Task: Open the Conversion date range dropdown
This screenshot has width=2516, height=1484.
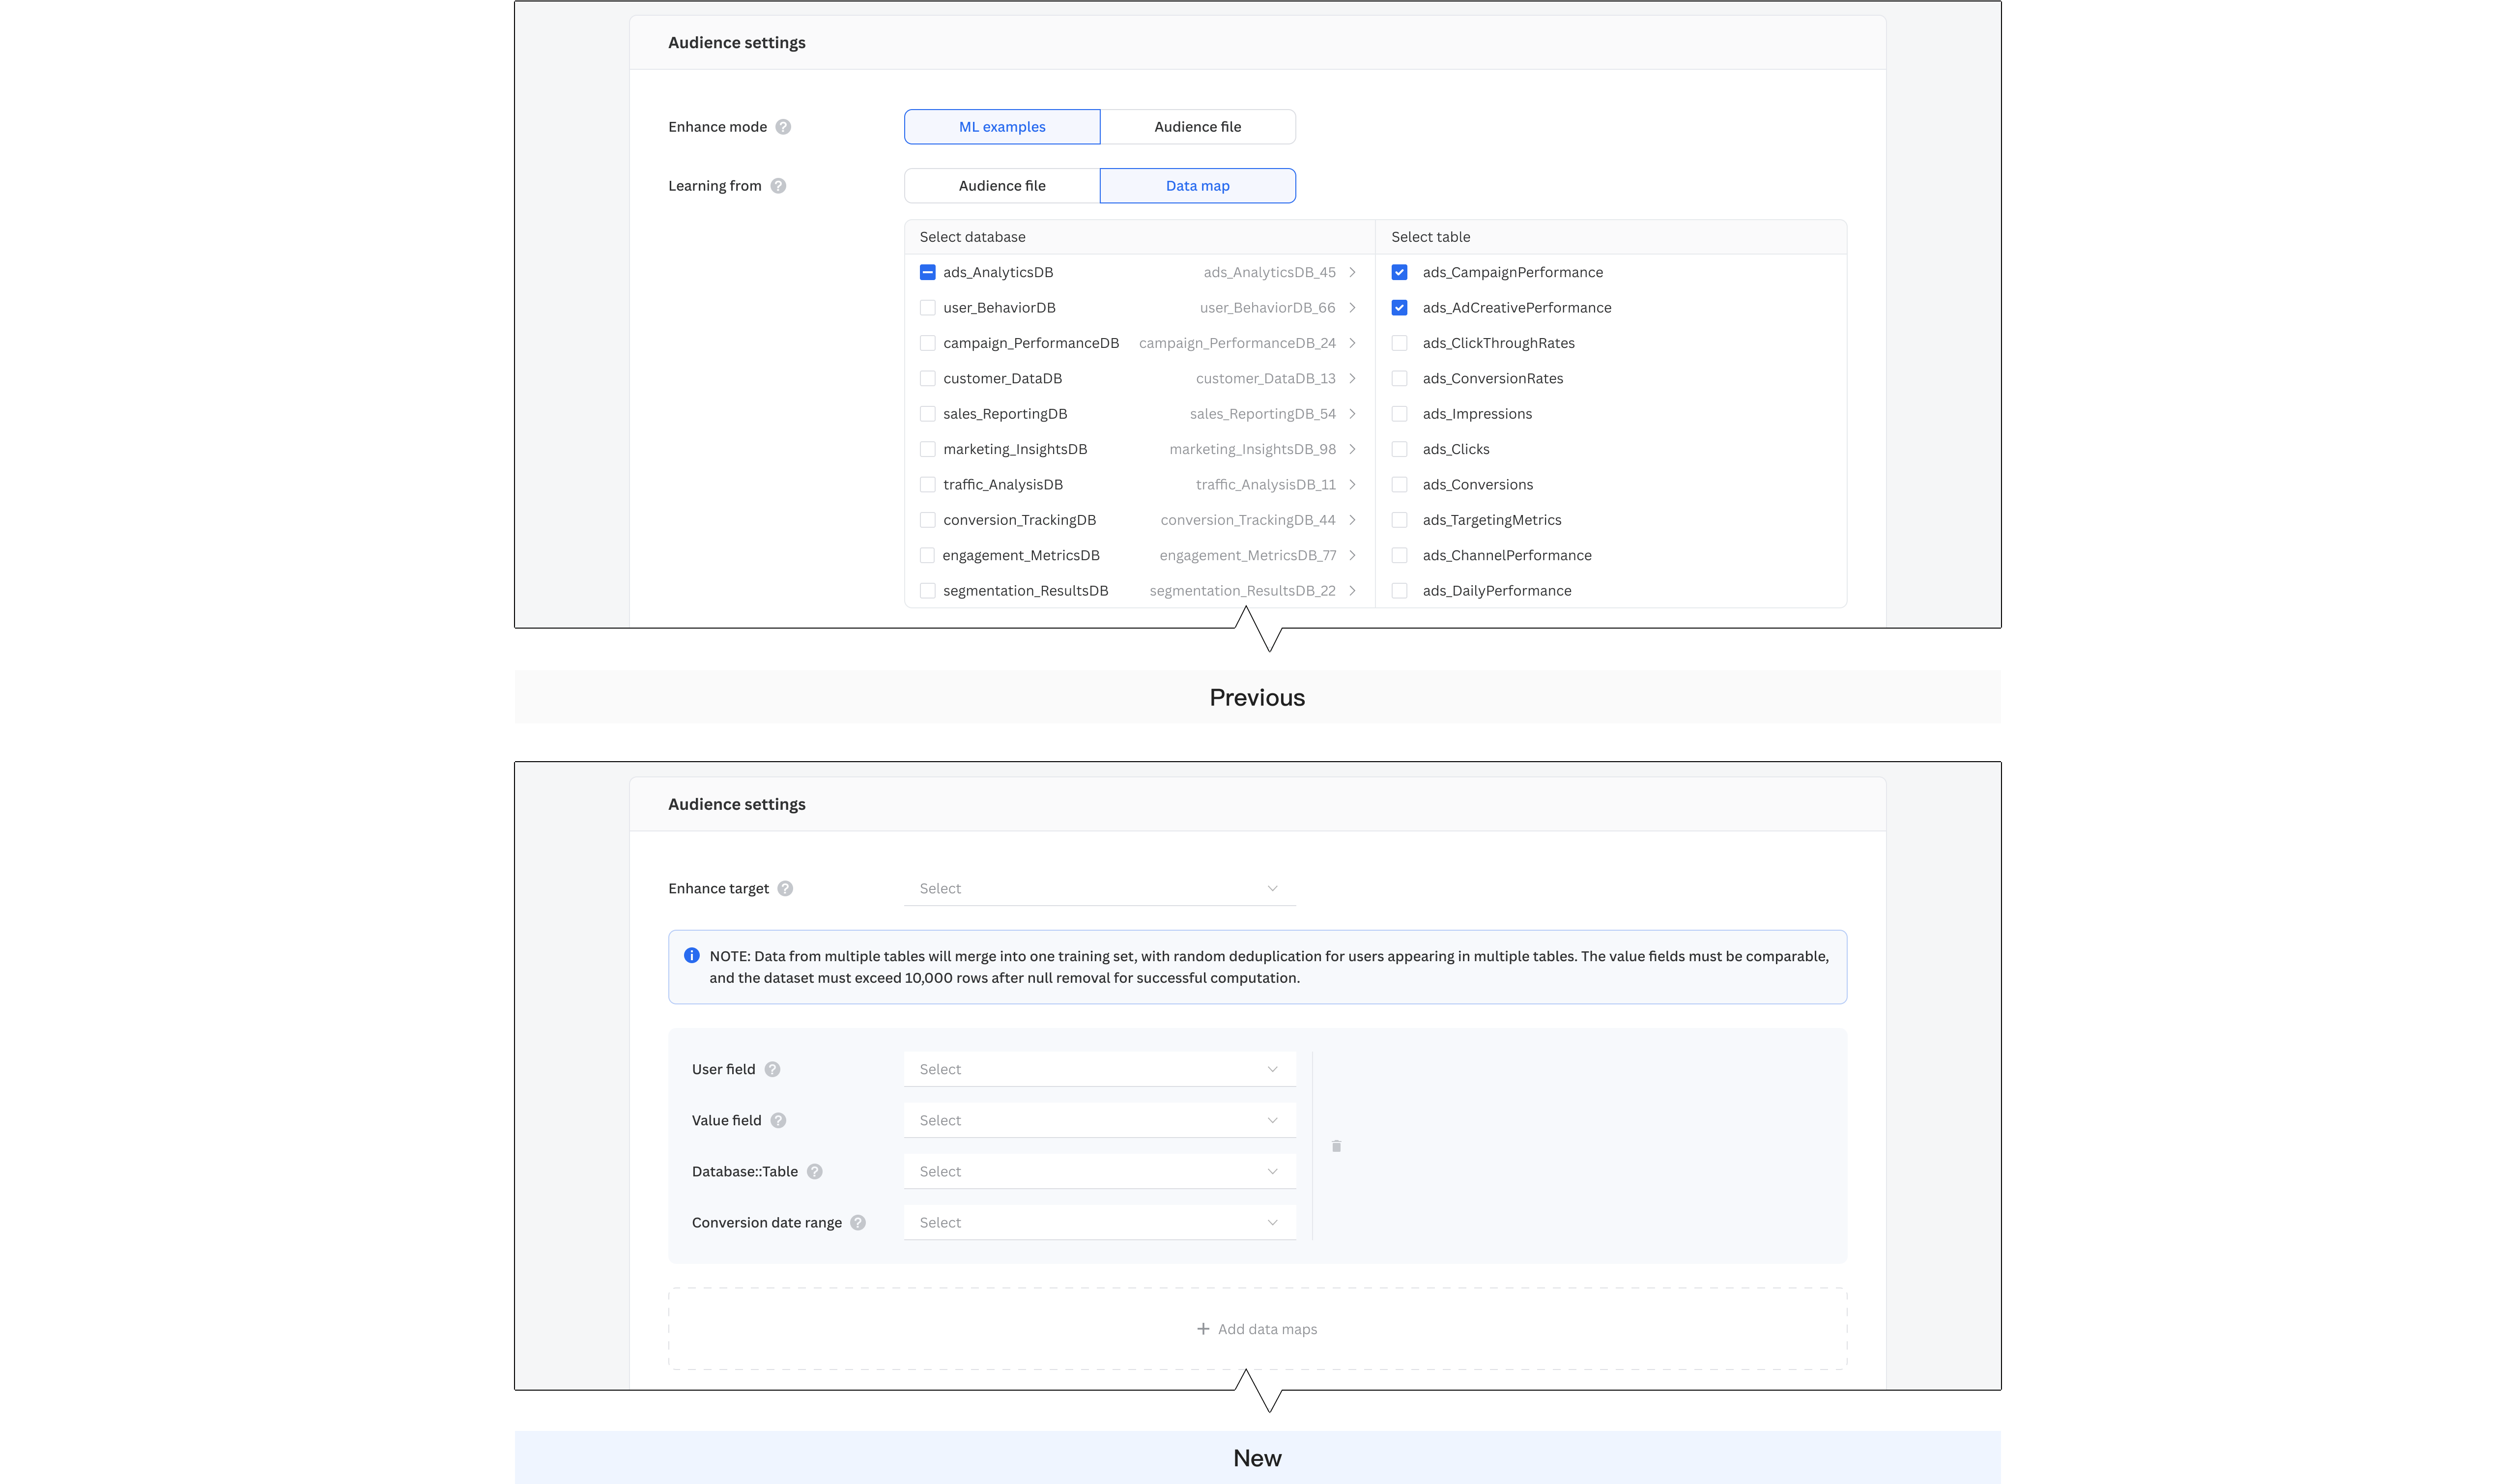Action: tap(1099, 1223)
